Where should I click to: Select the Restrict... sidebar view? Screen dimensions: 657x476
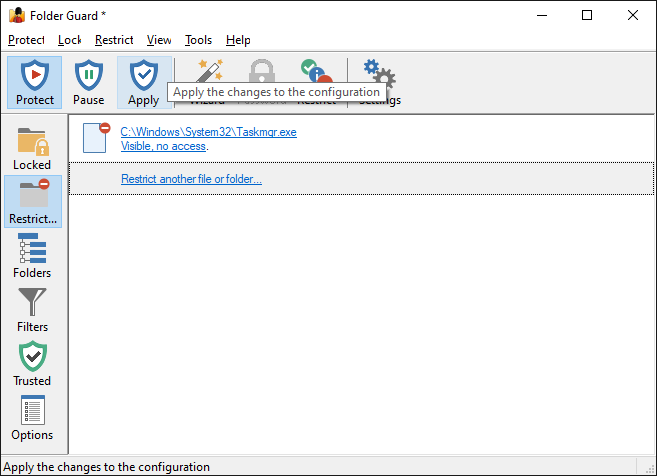tap(33, 202)
